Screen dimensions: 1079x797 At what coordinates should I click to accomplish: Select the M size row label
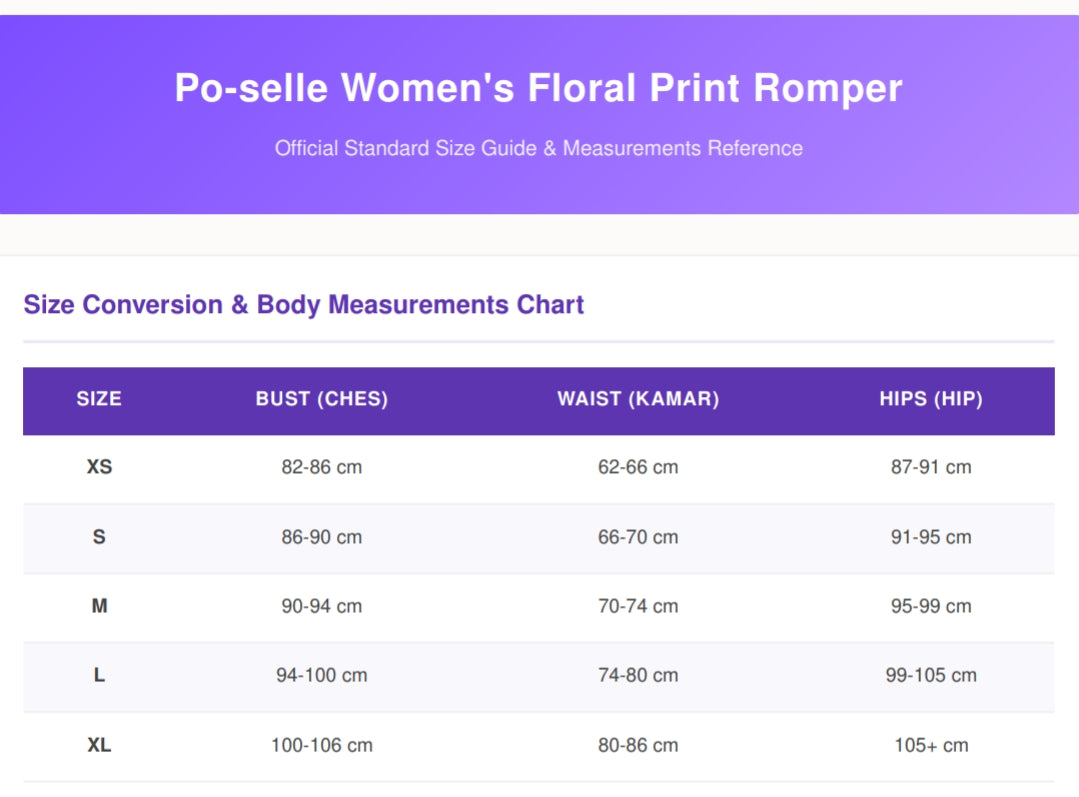[x=99, y=606]
